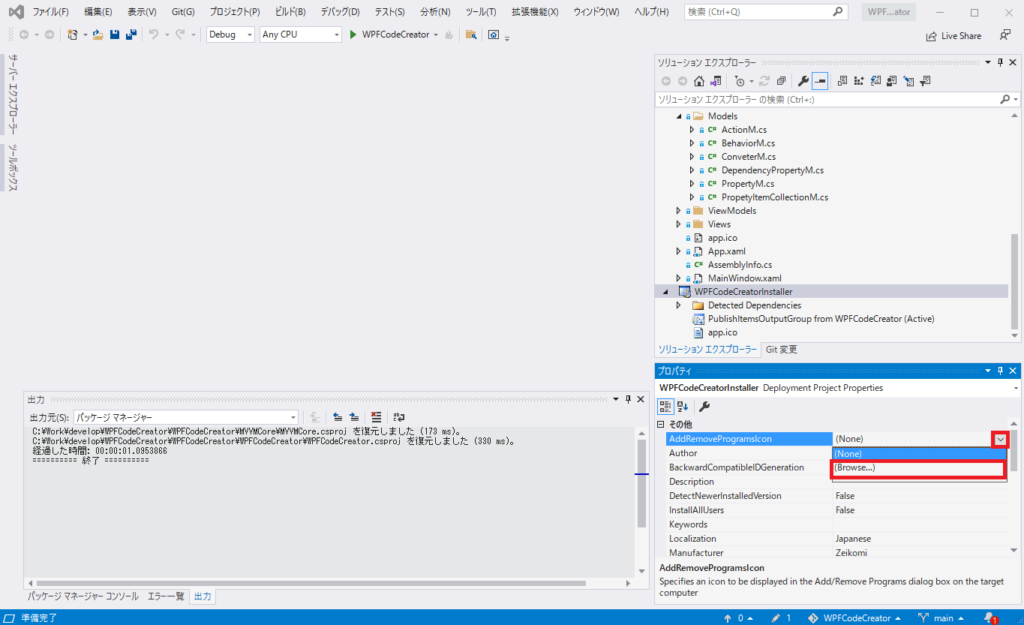1024x625 pixels.
Task: Click WPFCodeCreator repository in status bar
Action: tap(854, 618)
